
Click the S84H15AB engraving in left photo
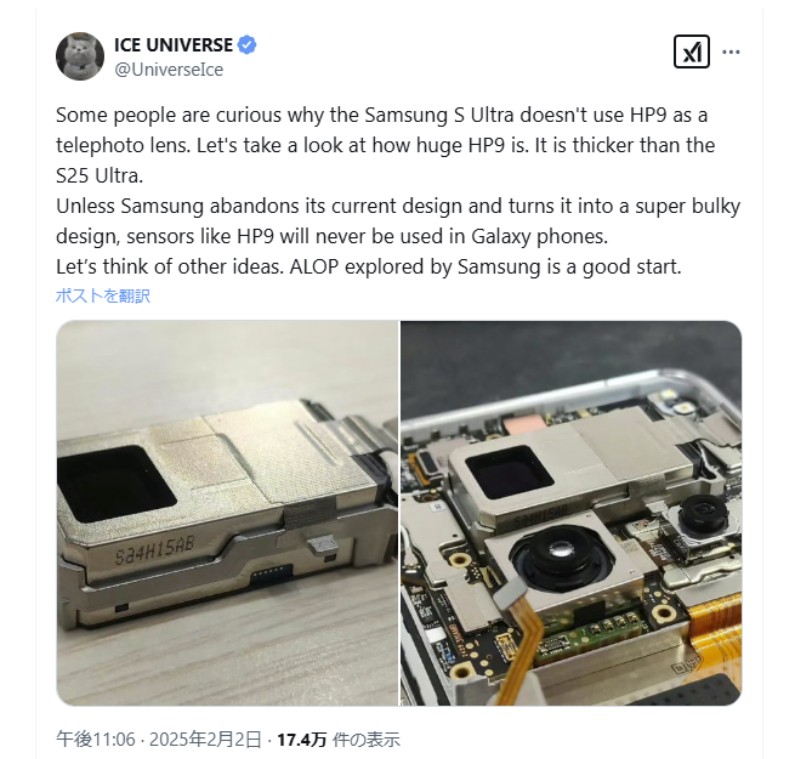[154, 550]
